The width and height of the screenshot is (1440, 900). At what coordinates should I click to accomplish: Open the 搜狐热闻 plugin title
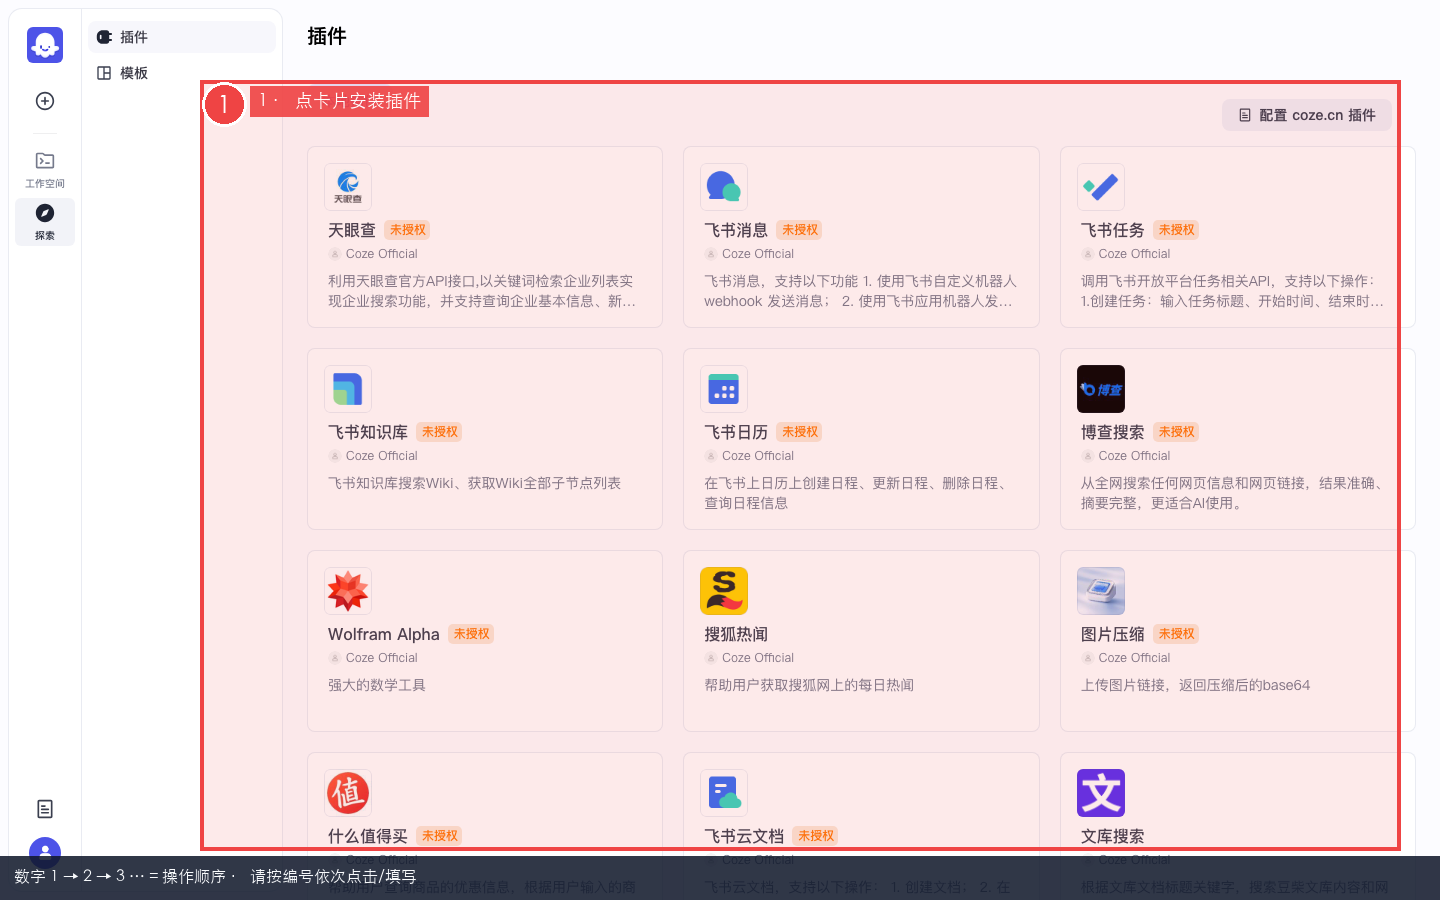coord(736,634)
